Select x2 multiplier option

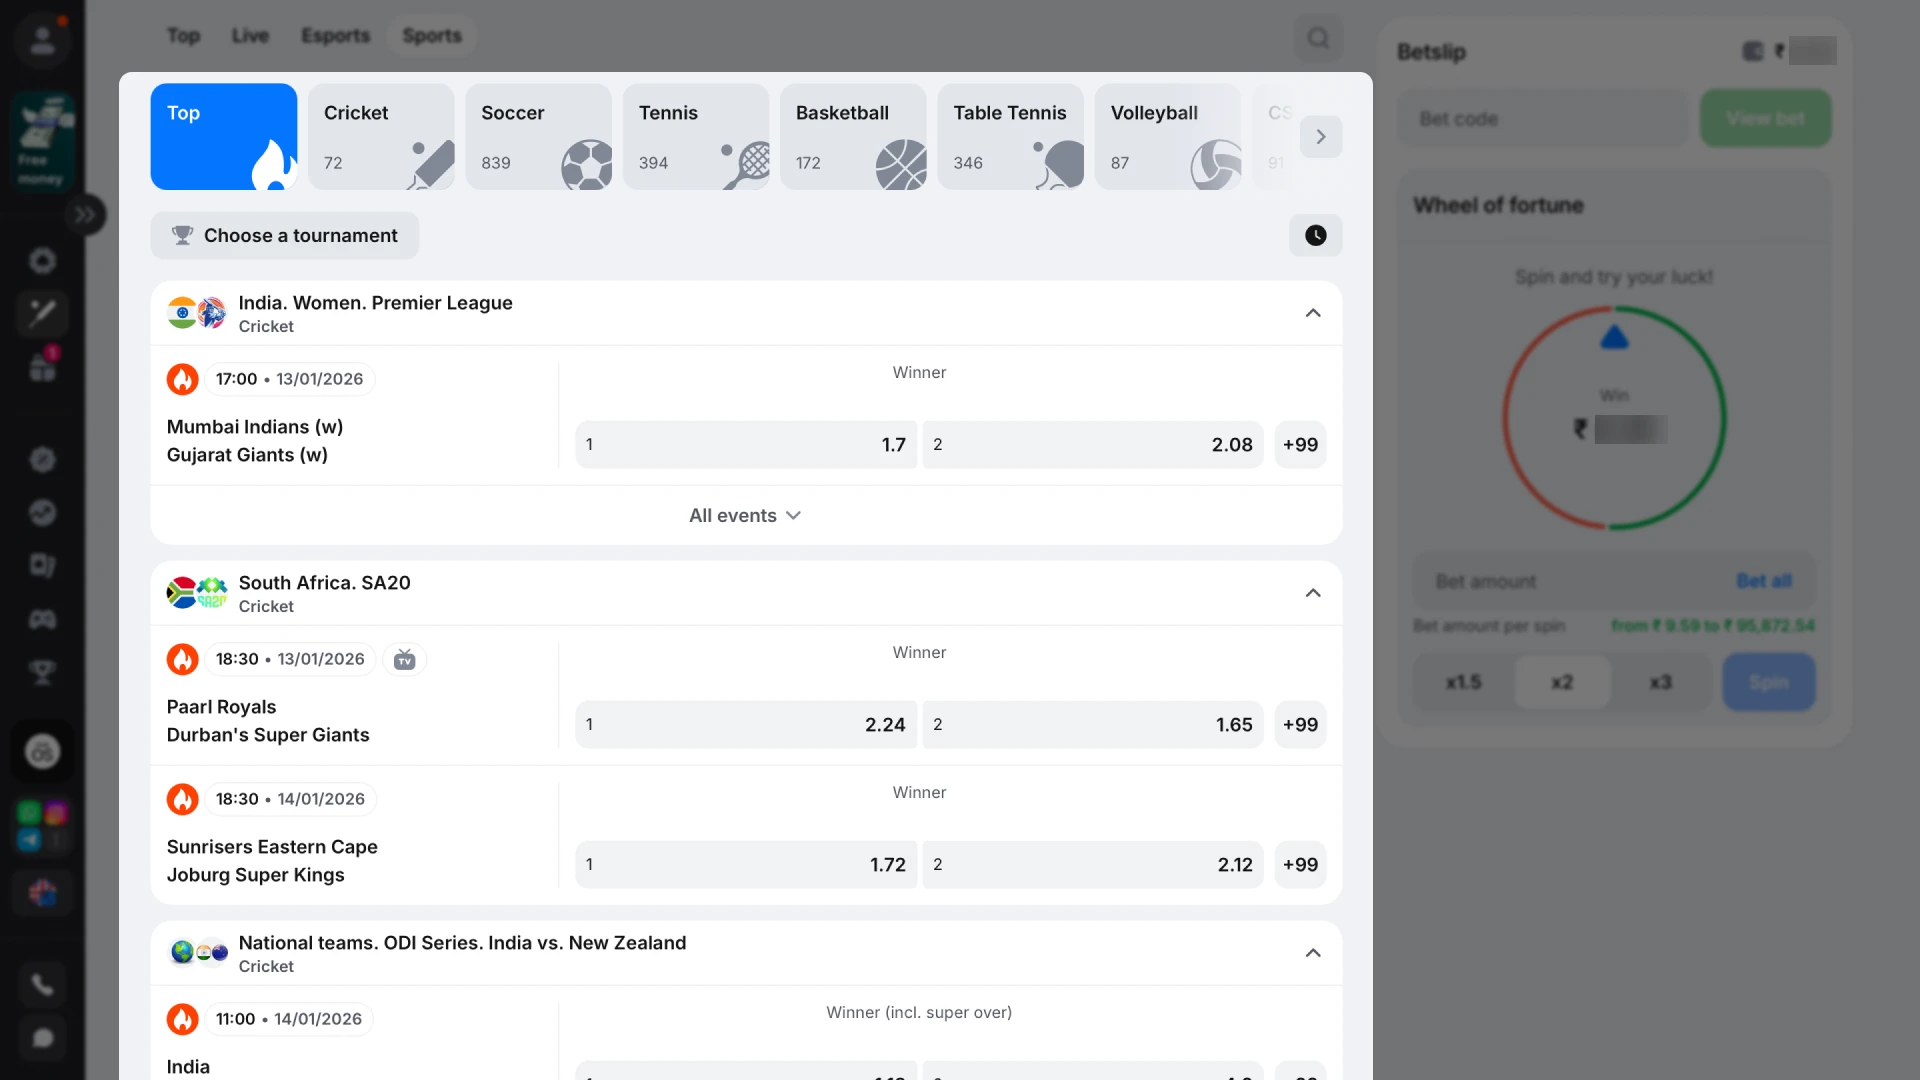(1562, 682)
